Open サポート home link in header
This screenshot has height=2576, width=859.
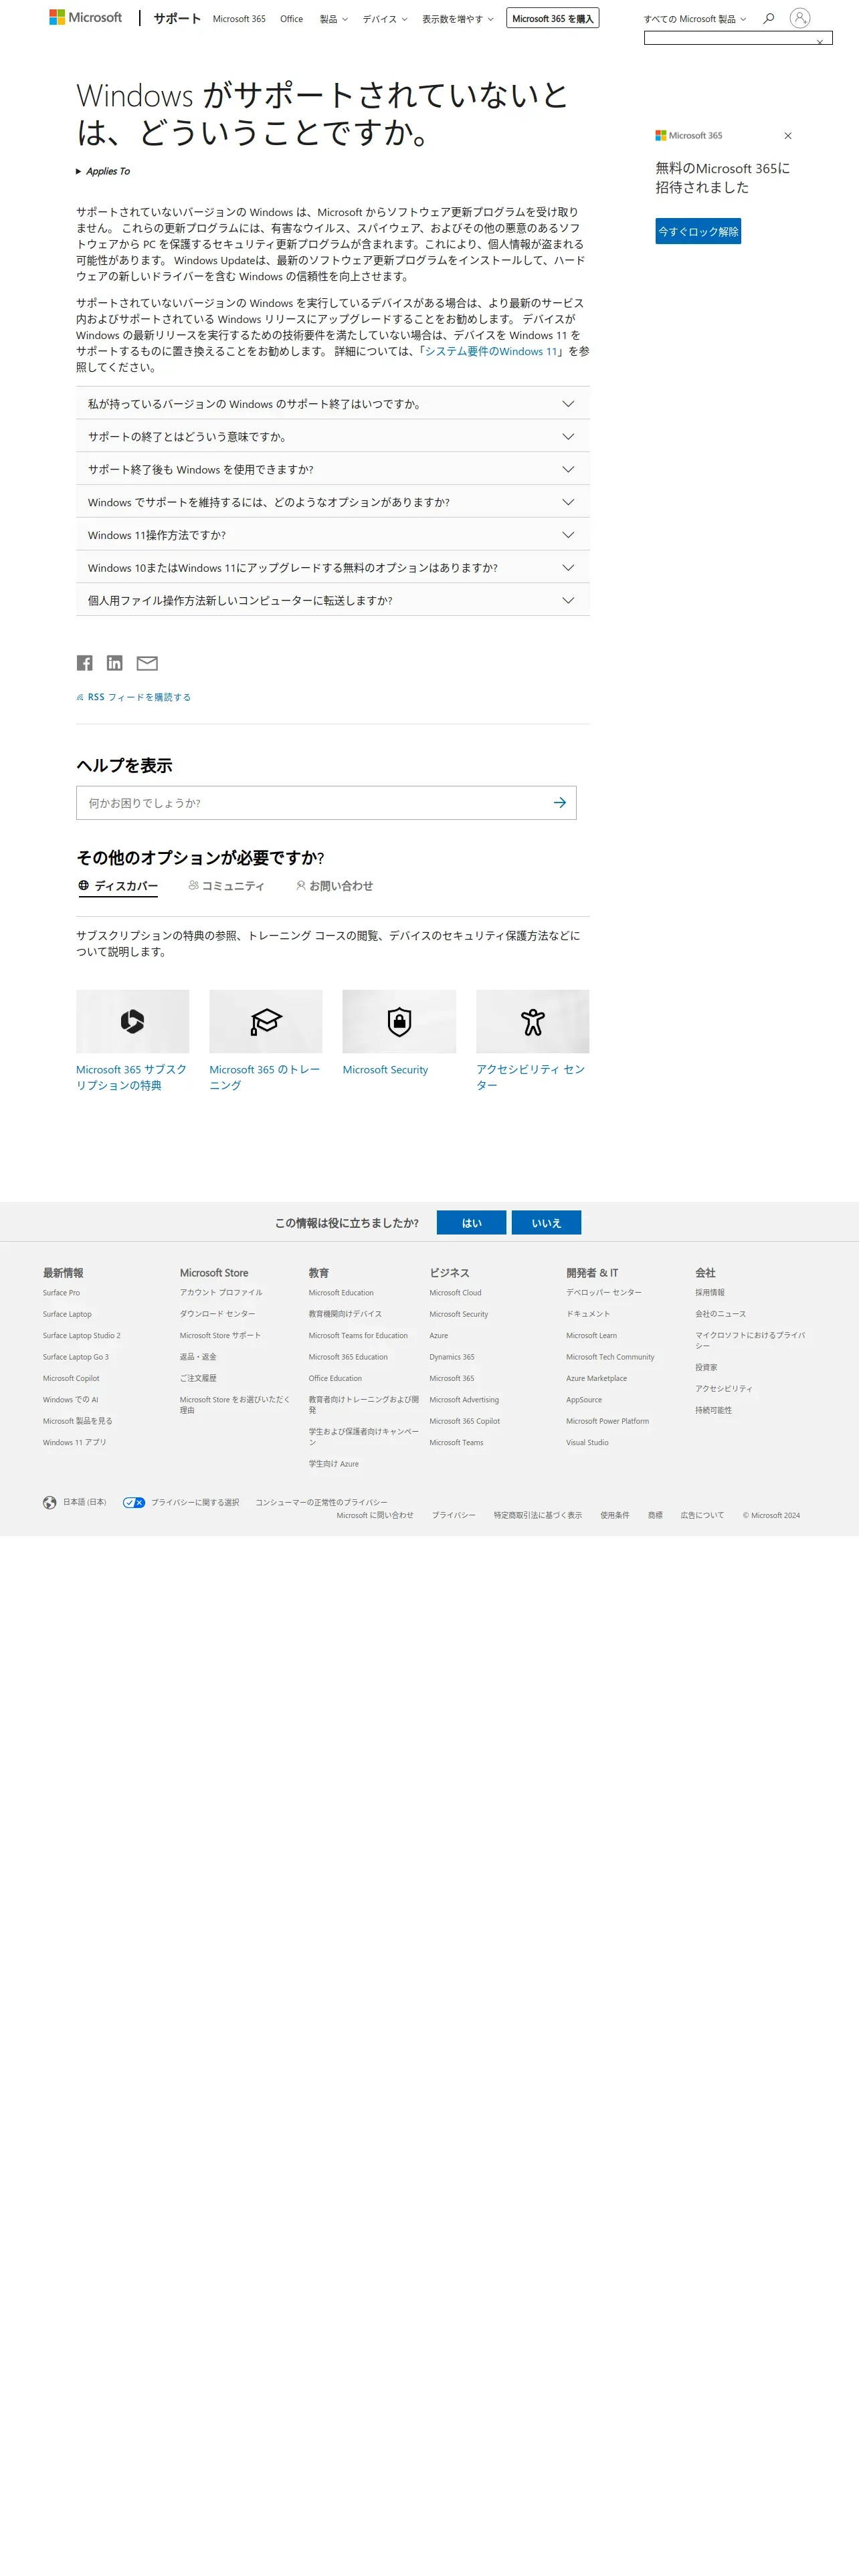177,18
